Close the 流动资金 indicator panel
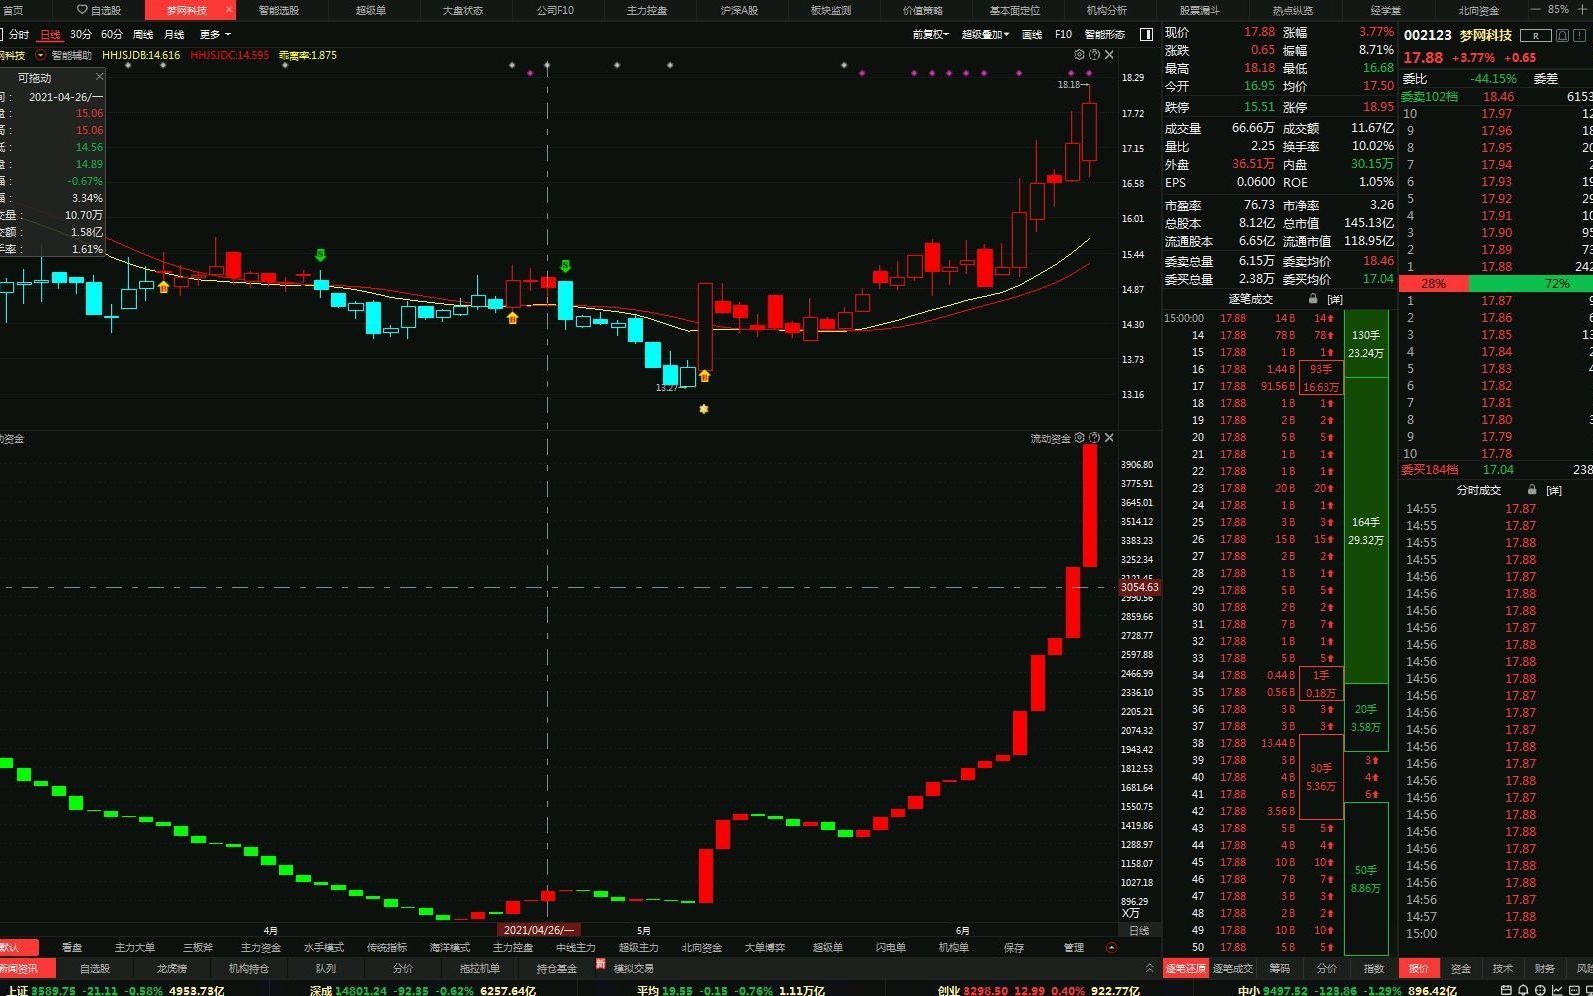This screenshot has height=996, width=1593. (x=1109, y=438)
